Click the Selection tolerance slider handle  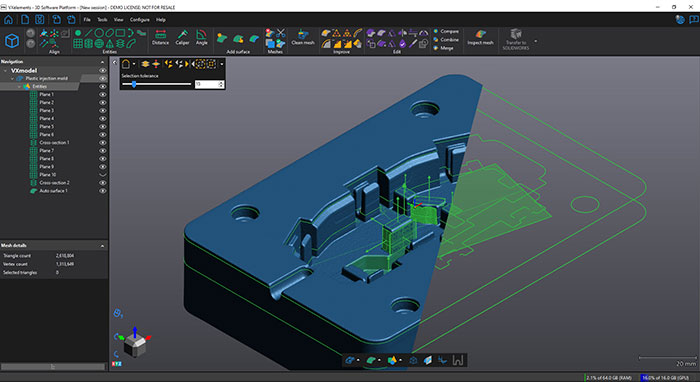[x=134, y=84]
